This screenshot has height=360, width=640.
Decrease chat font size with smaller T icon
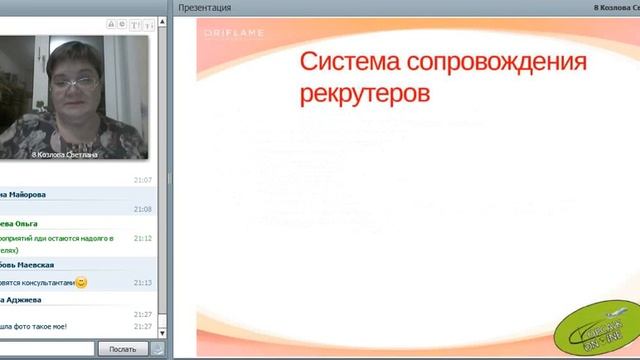click(x=149, y=25)
